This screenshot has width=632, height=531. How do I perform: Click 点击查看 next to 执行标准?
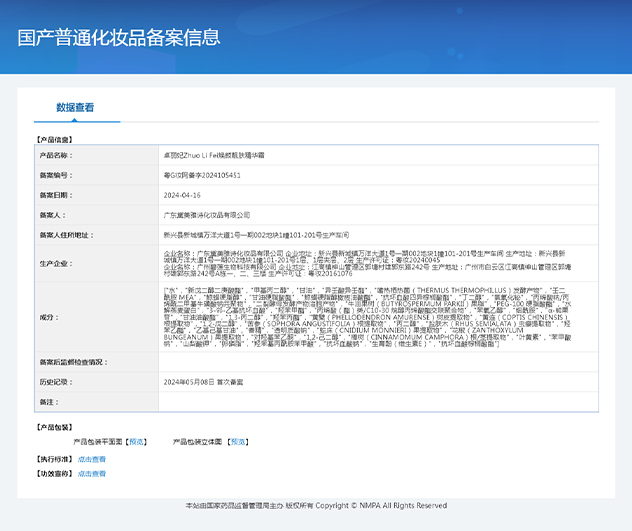point(92,459)
